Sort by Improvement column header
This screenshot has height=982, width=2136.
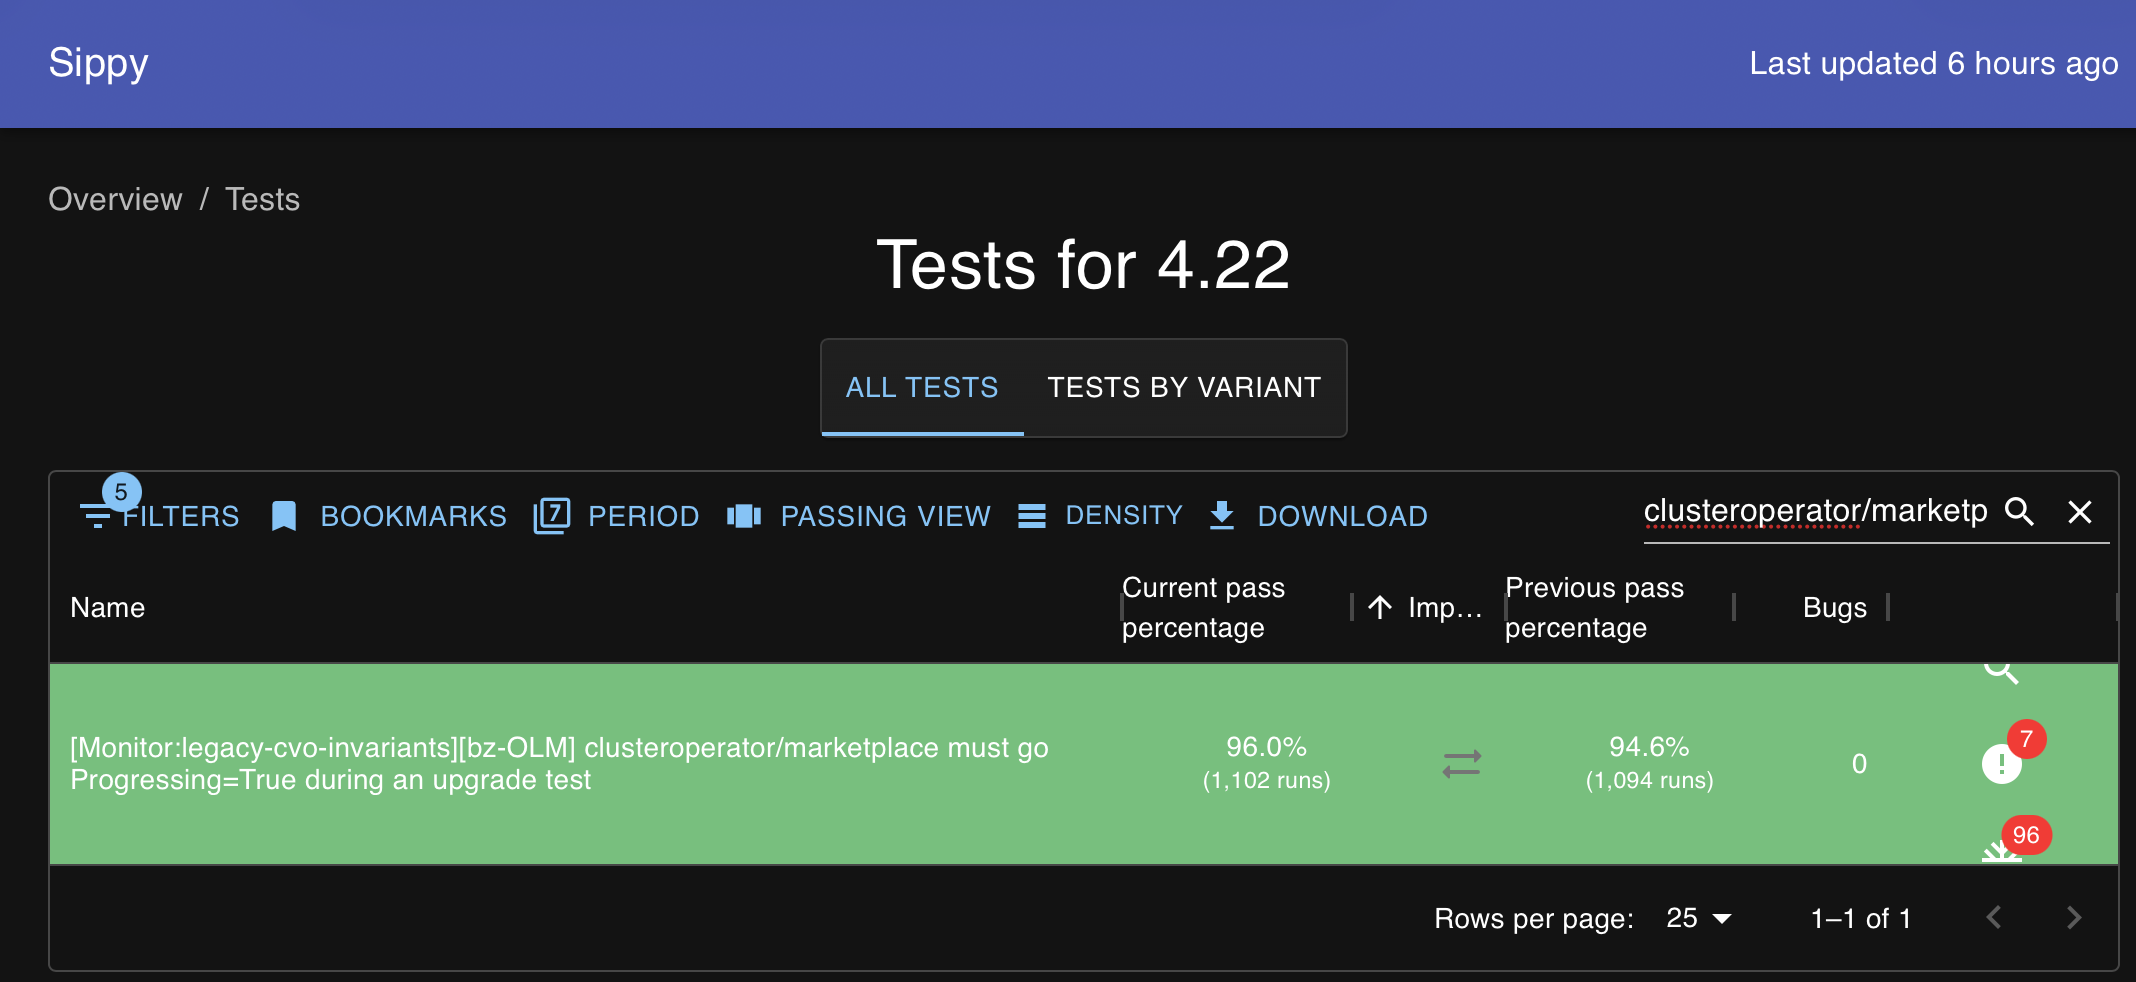(x=1443, y=607)
